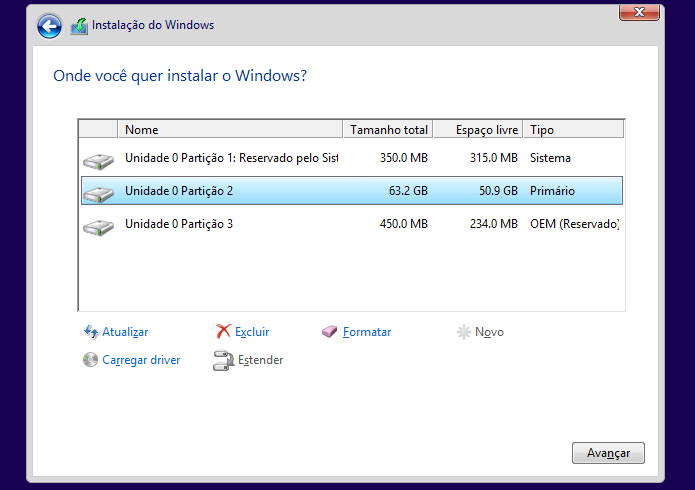Click the Tipo column header

coord(574,129)
